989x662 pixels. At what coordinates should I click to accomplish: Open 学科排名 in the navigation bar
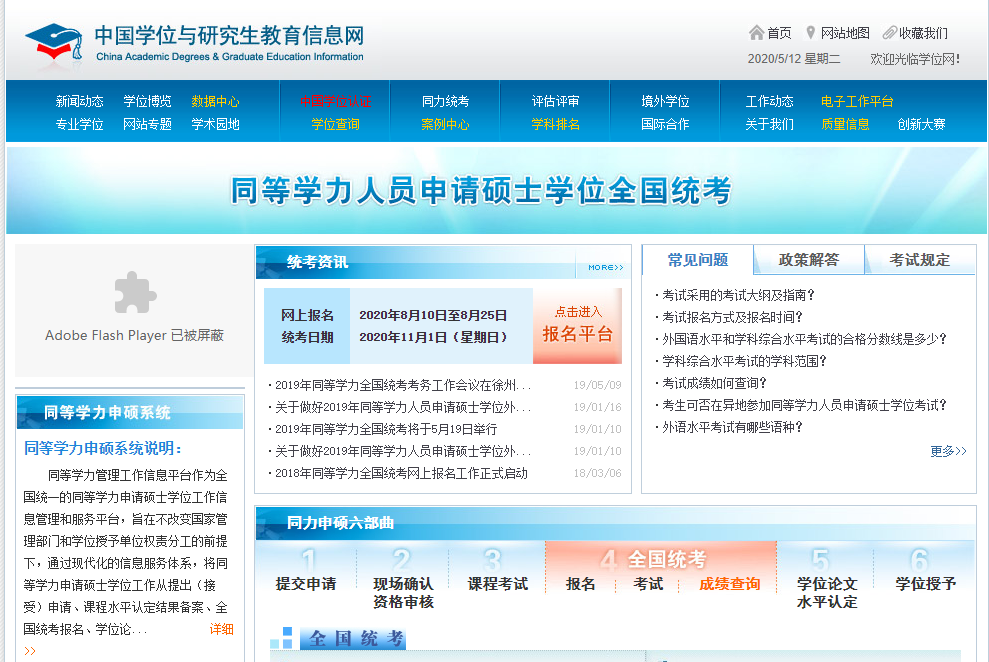pos(555,124)
